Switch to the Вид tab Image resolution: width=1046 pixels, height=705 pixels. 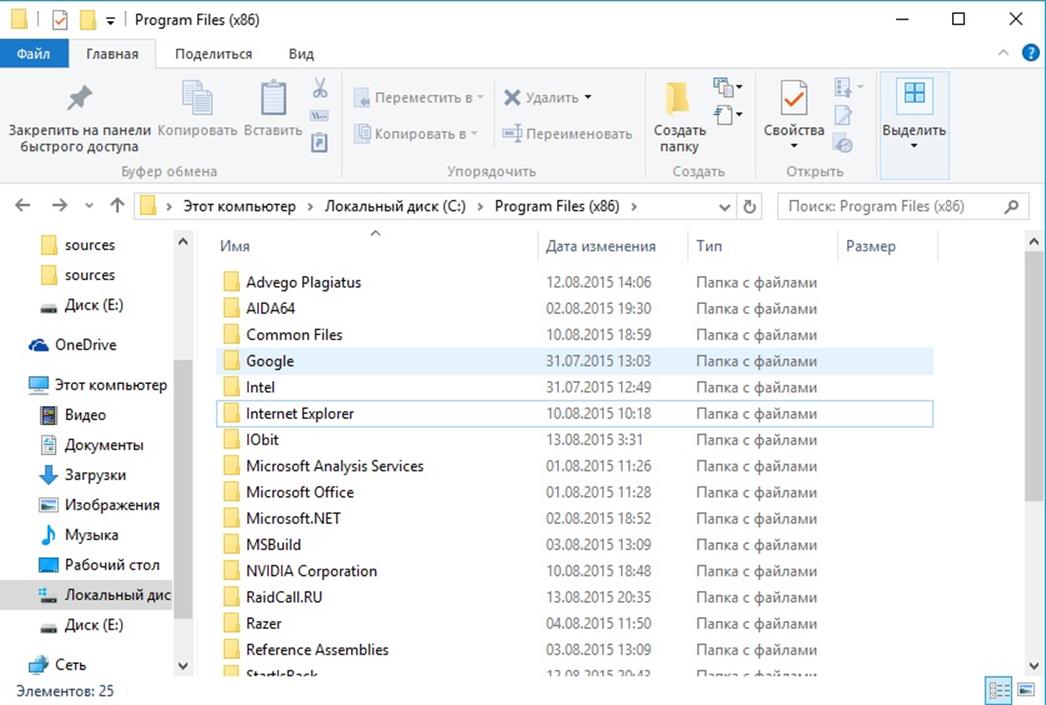[301, 54]
